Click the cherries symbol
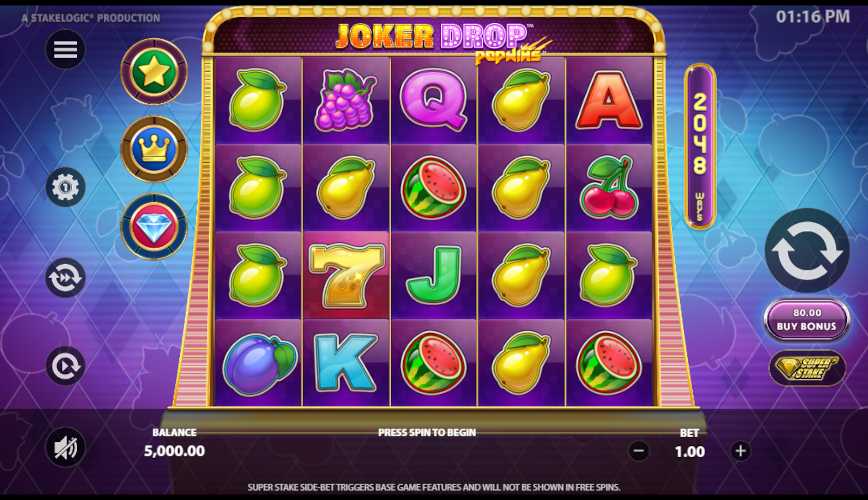This screenshot has width=868, height=500. point(607,187)
